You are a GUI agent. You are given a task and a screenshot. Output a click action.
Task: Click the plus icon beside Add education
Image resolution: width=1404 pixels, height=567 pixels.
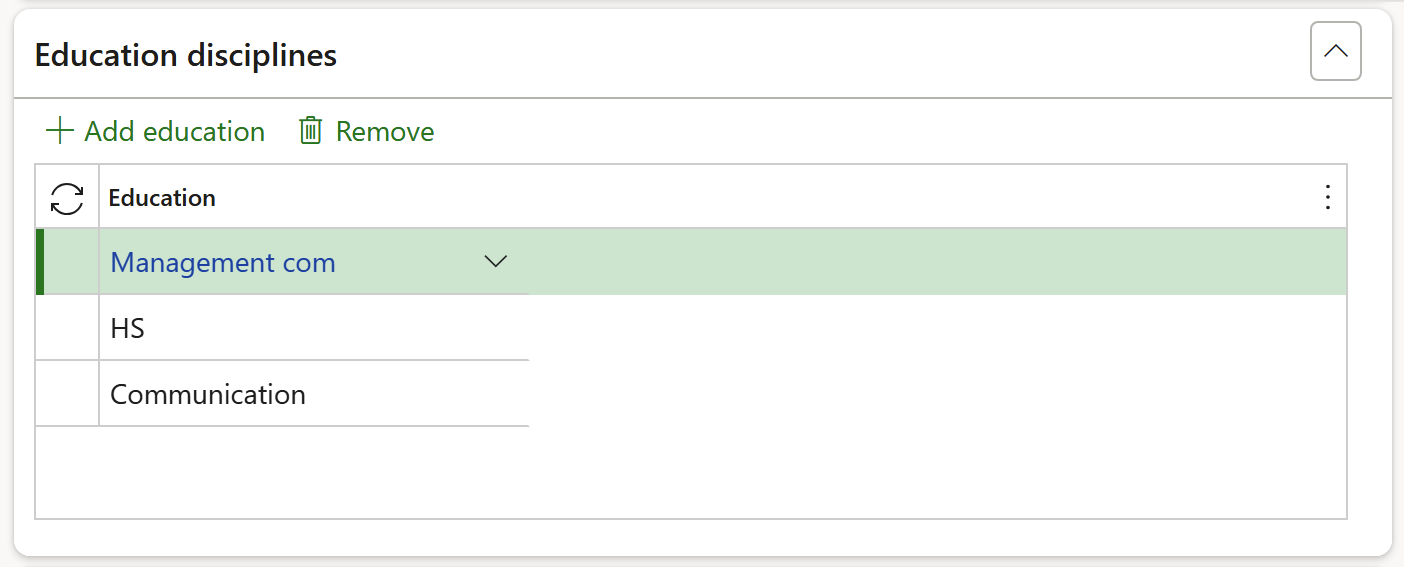[x=60, y=131]
